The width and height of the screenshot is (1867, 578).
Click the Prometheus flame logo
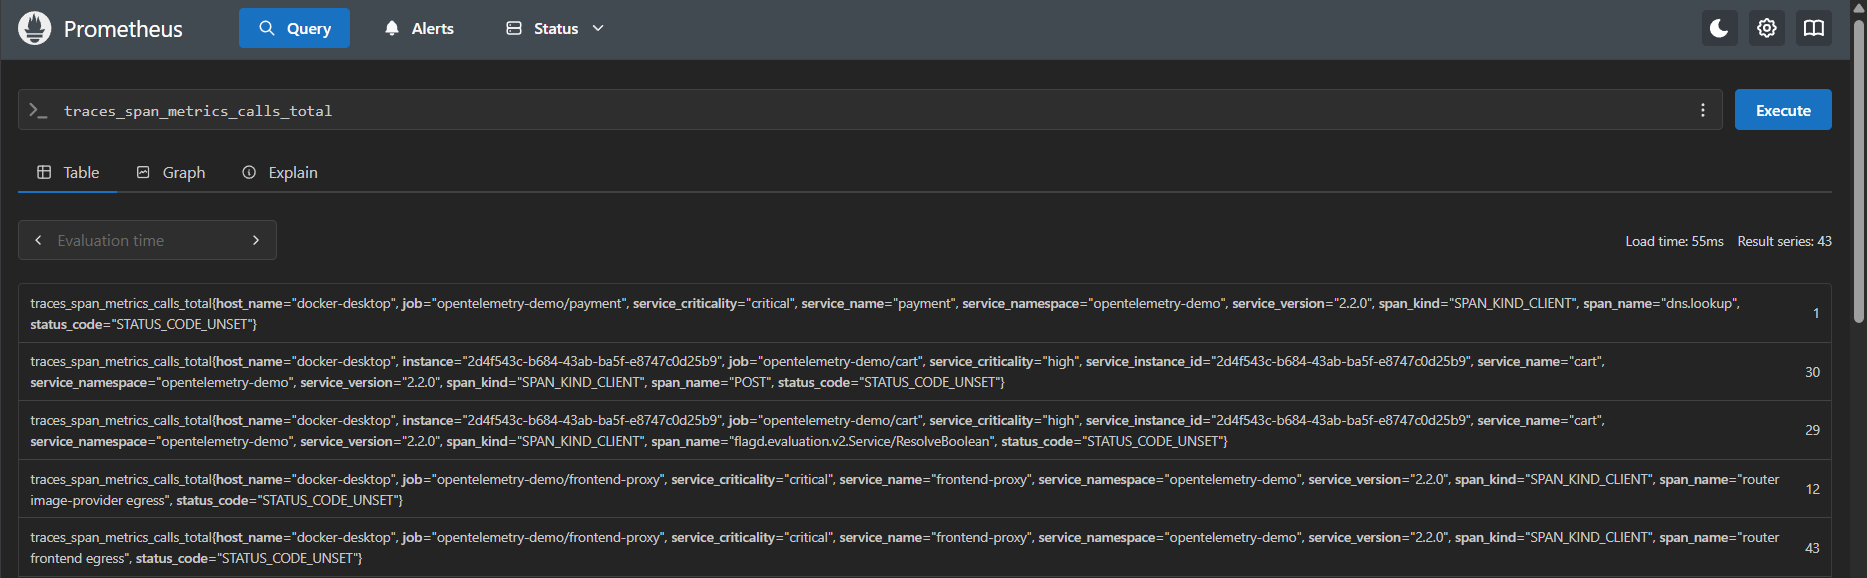tap(34, 28)
